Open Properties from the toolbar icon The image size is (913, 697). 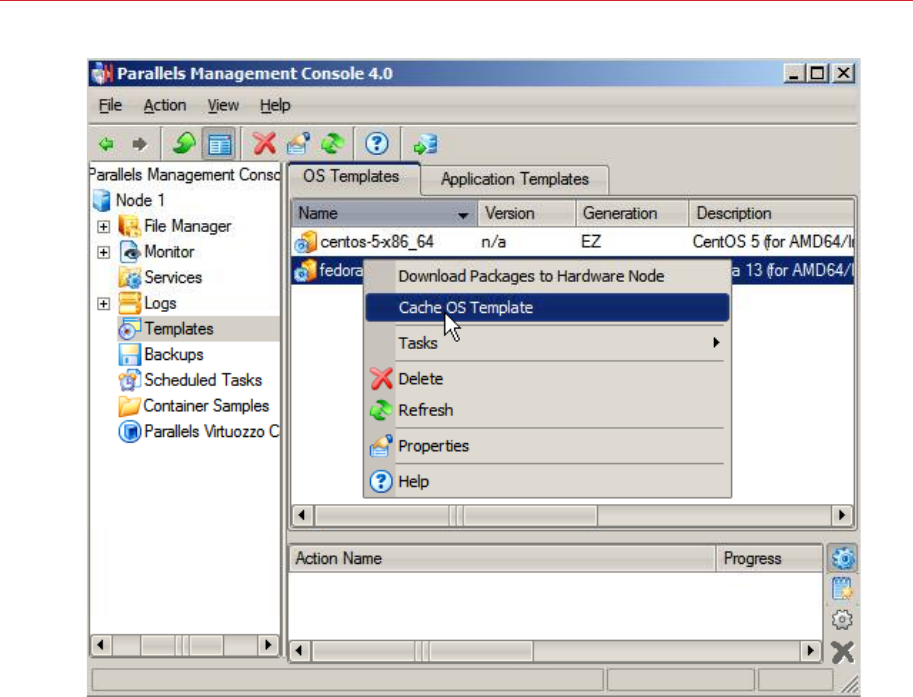point(298,144)
